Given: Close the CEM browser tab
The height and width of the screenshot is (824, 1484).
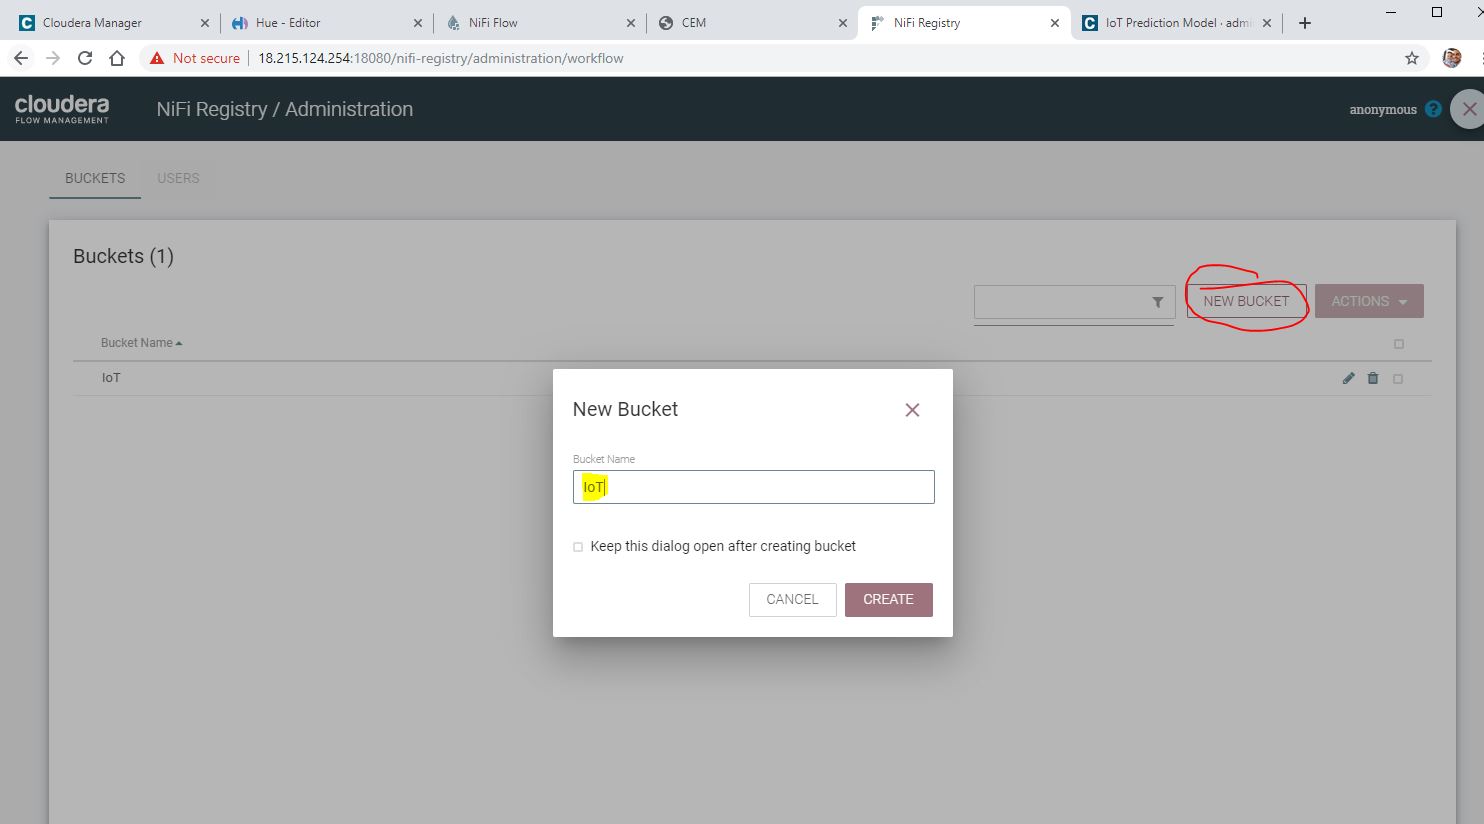Looking at the screenshot, I should [x=842, y=23].
